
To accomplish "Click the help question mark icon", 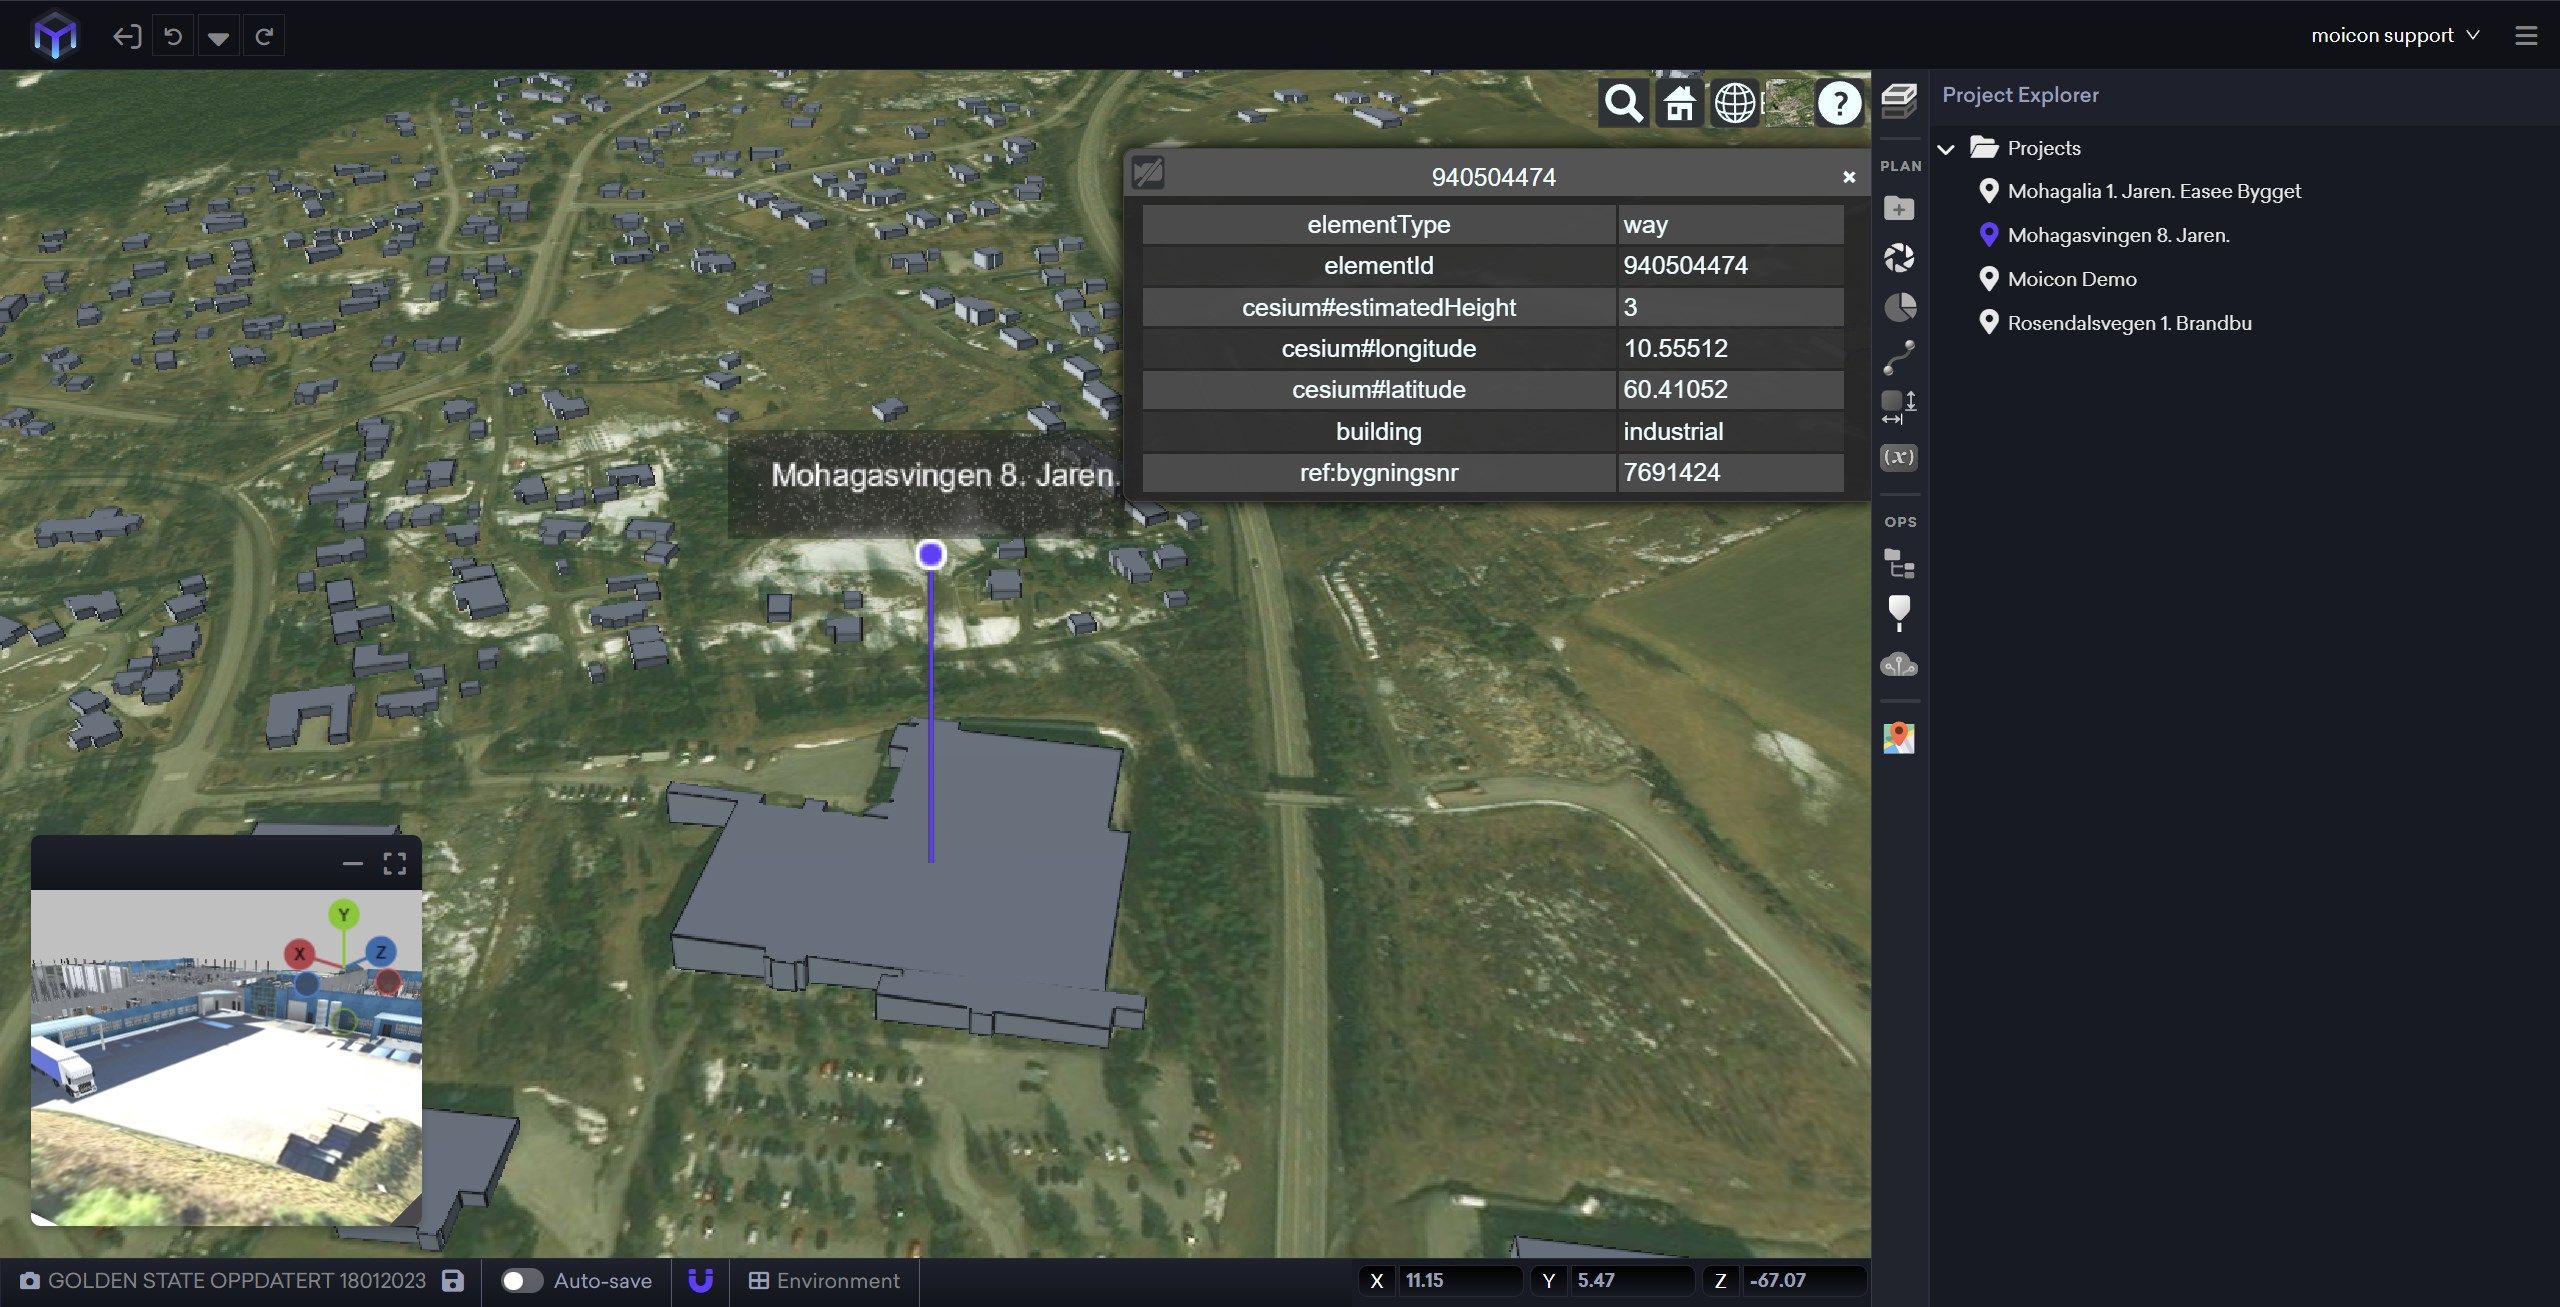I will pos(1839,103).
